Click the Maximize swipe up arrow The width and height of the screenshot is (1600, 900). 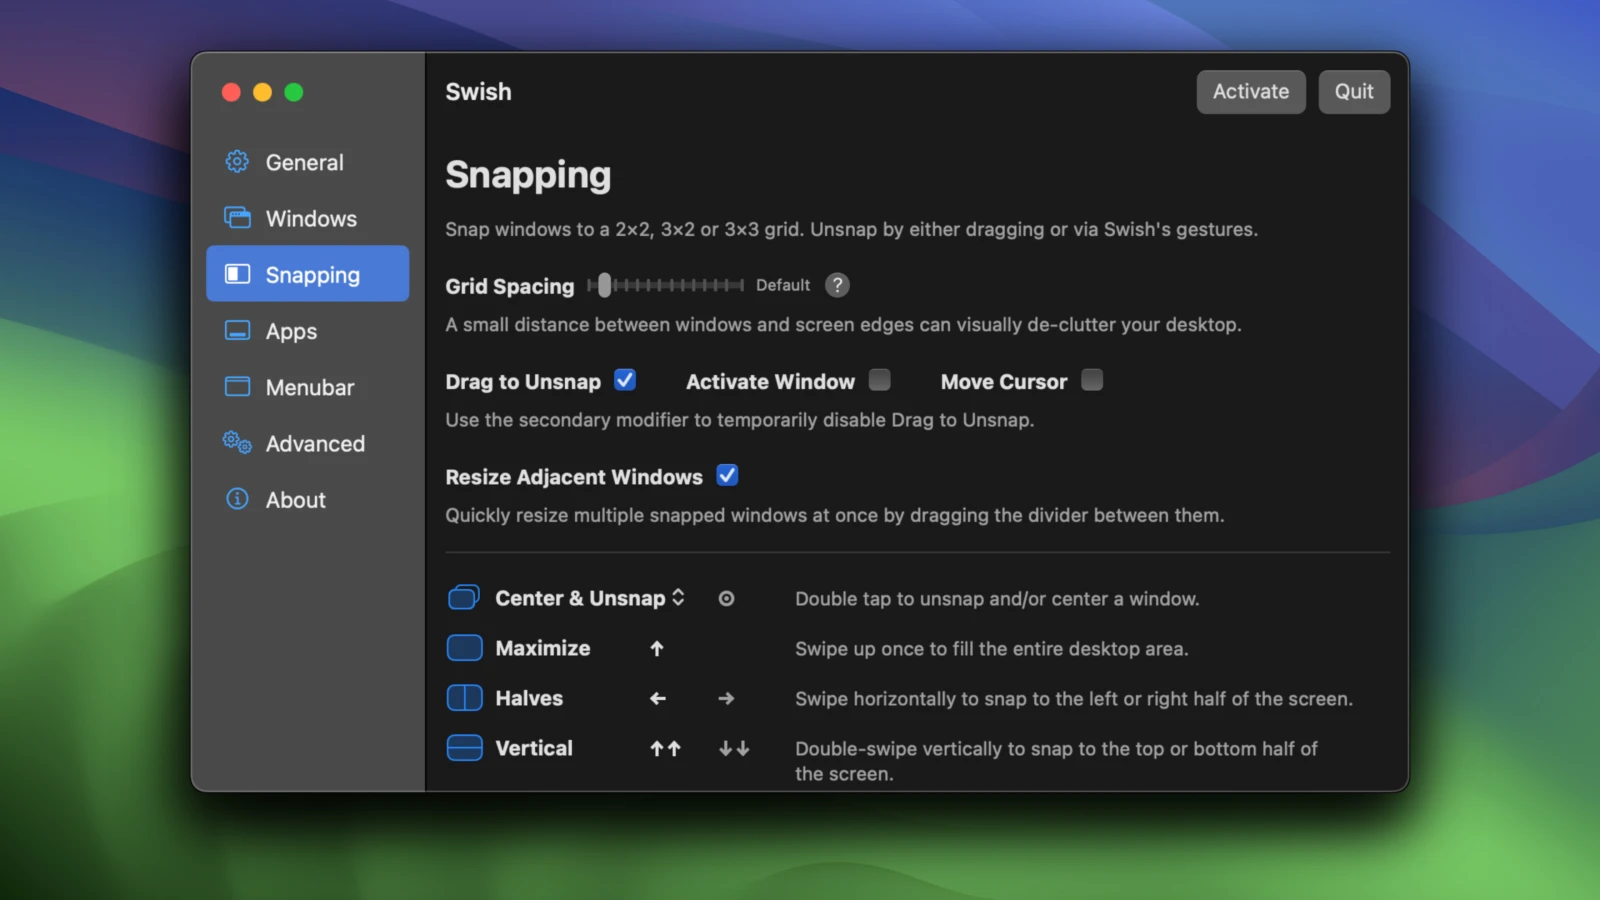[x=657, y=648]
